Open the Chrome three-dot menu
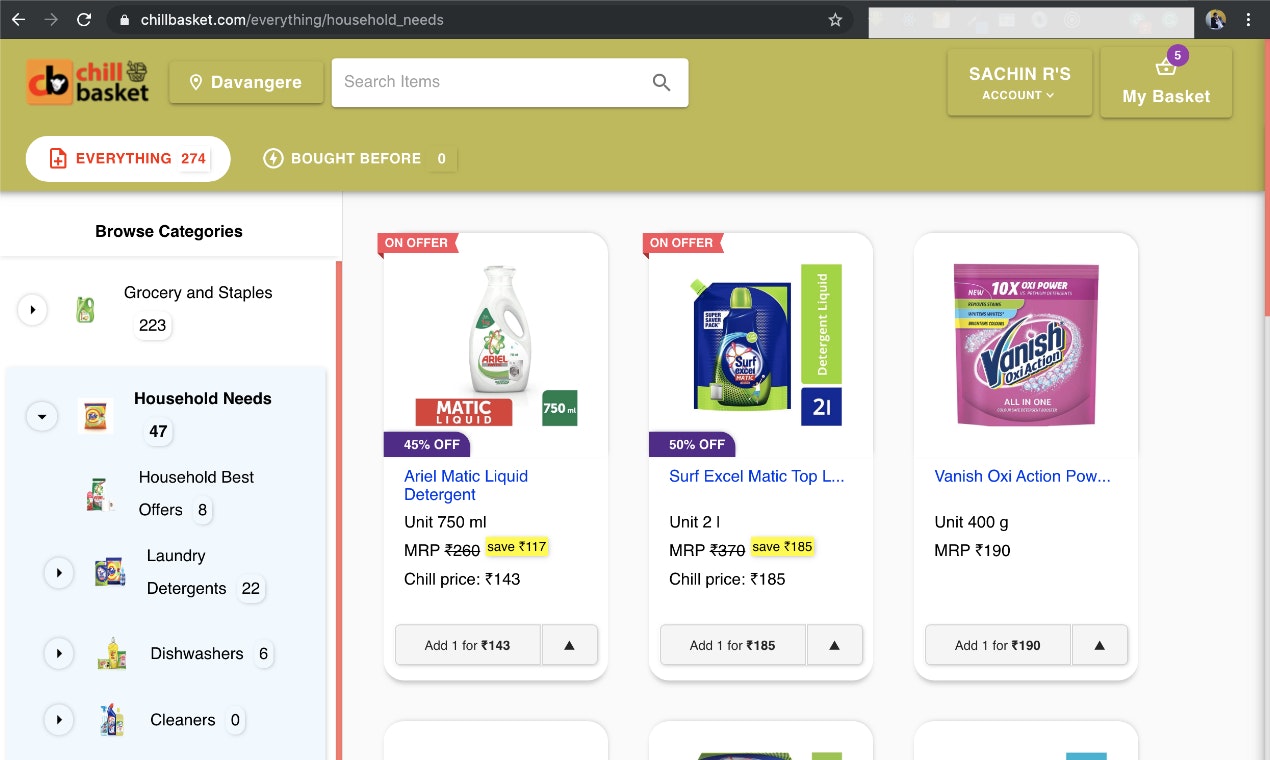 coord(1248,19)
